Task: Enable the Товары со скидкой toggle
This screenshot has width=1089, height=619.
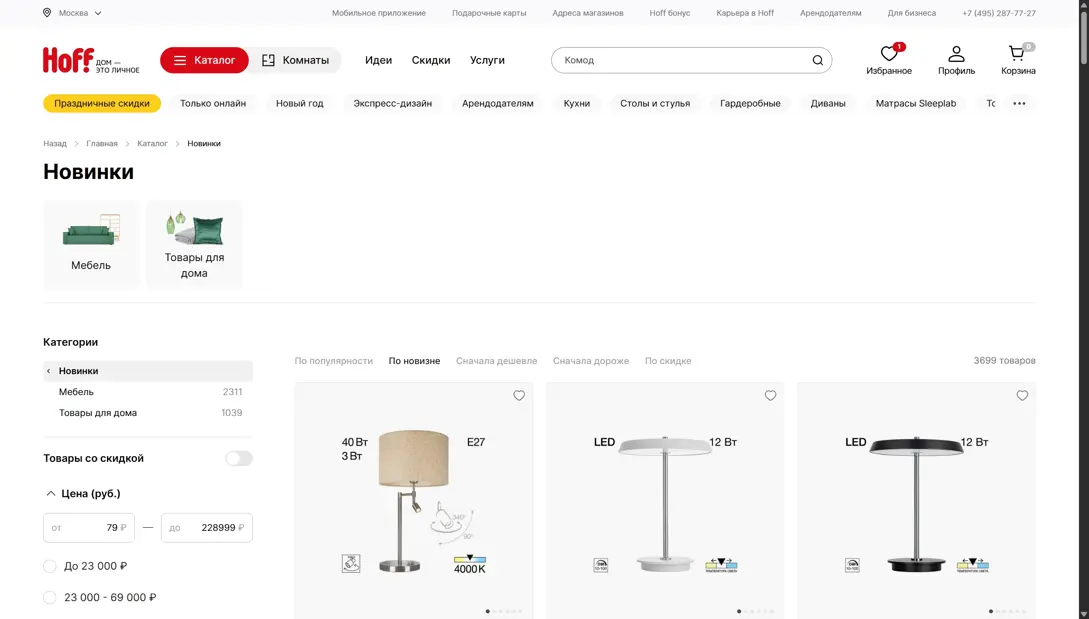Action: click(238, 458)
